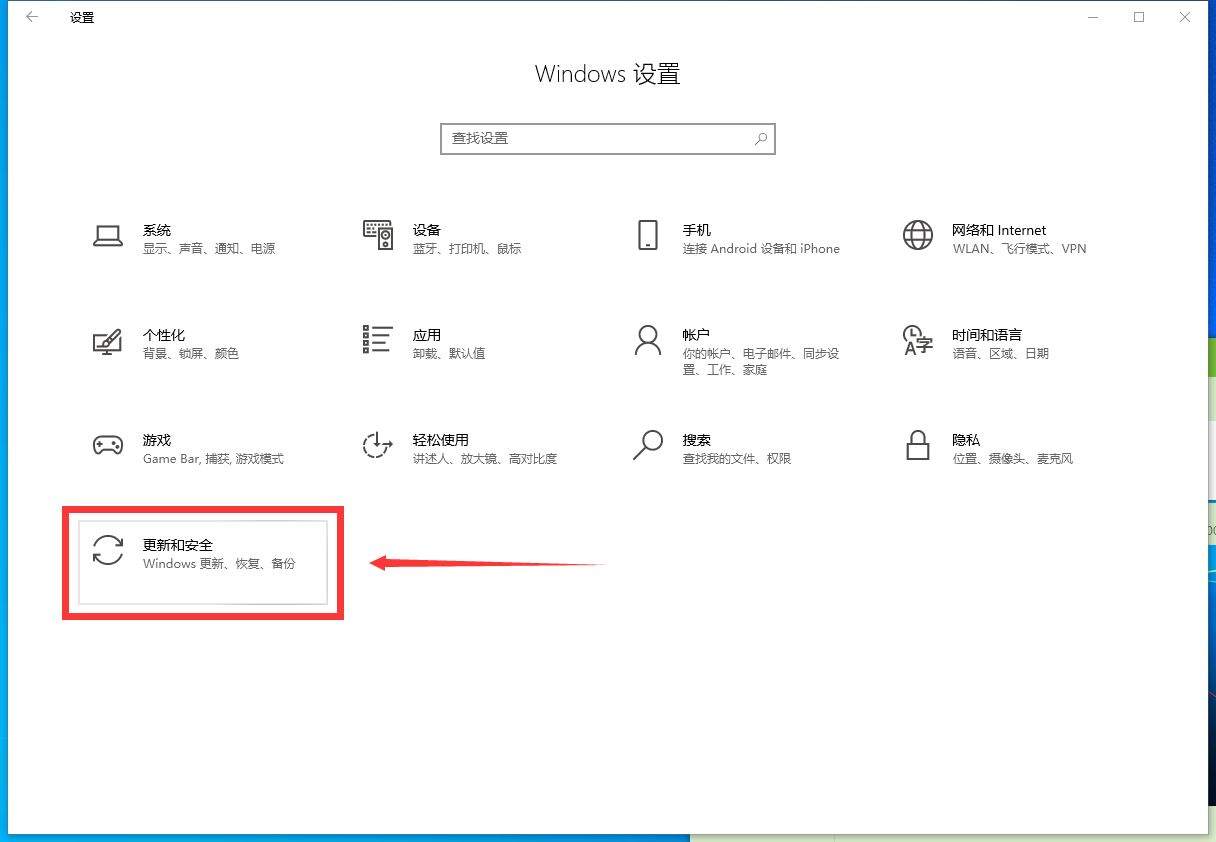Open the 个性化 paintbrush icon

coord(108,340)
